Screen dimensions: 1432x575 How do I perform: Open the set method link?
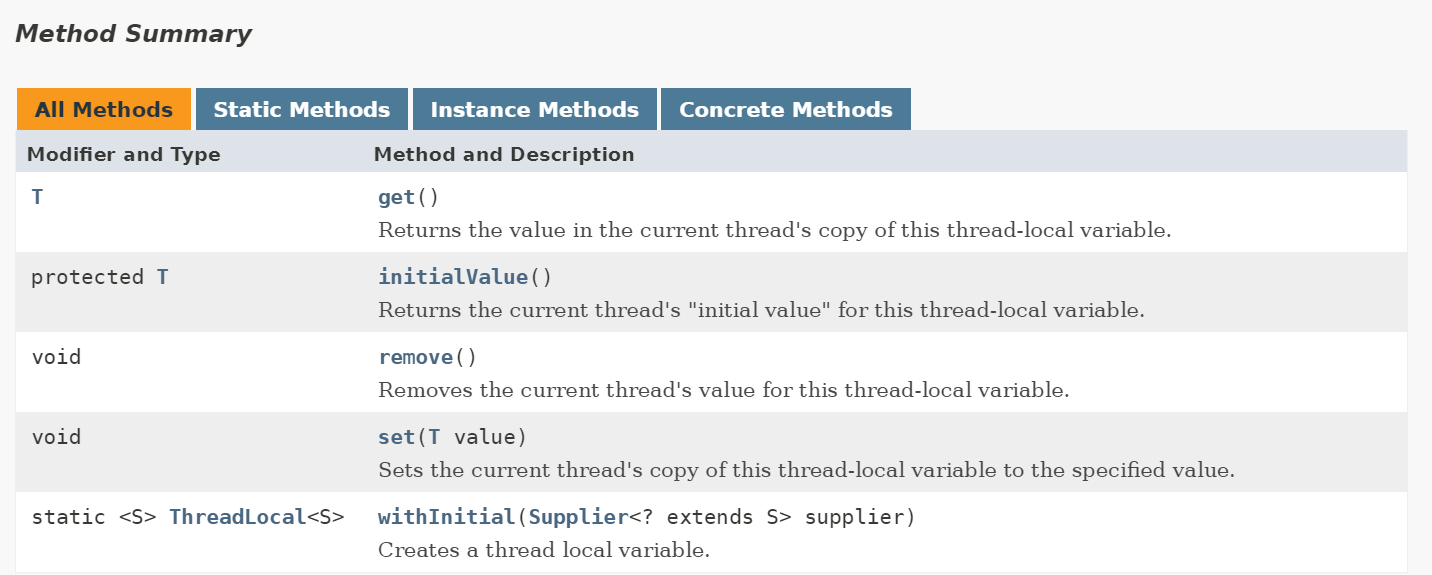click(396, 437)
